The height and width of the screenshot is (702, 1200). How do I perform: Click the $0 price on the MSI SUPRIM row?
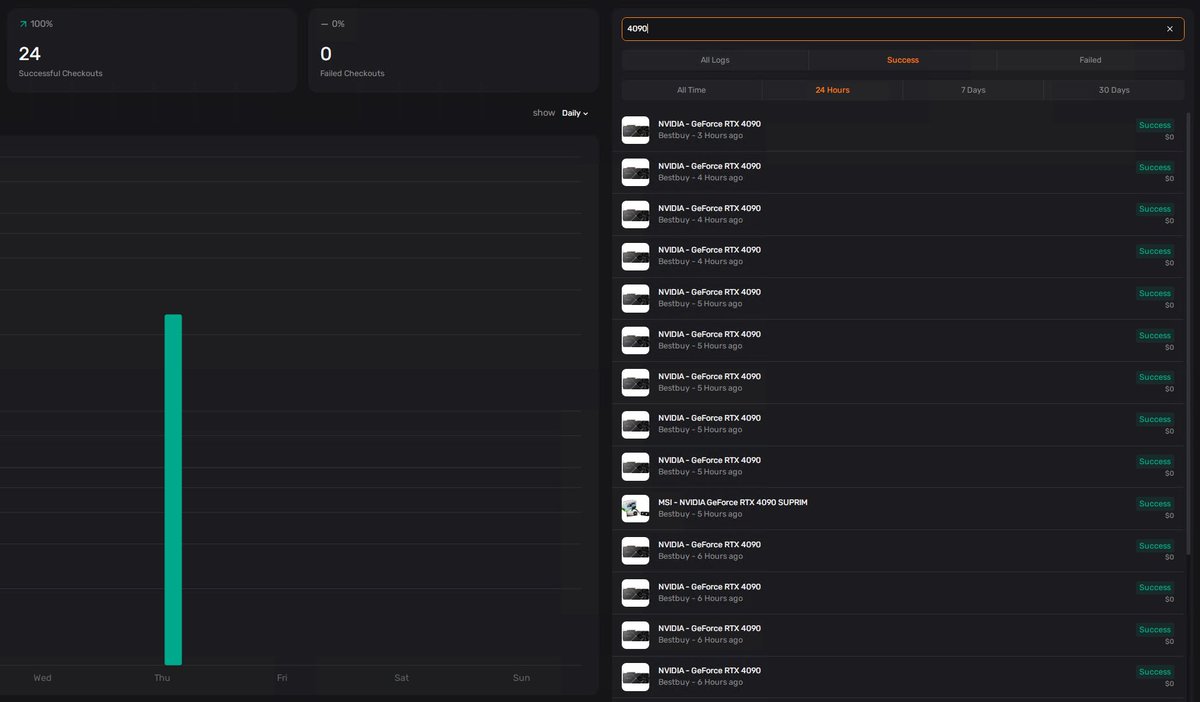click(x=1169, y=516)
